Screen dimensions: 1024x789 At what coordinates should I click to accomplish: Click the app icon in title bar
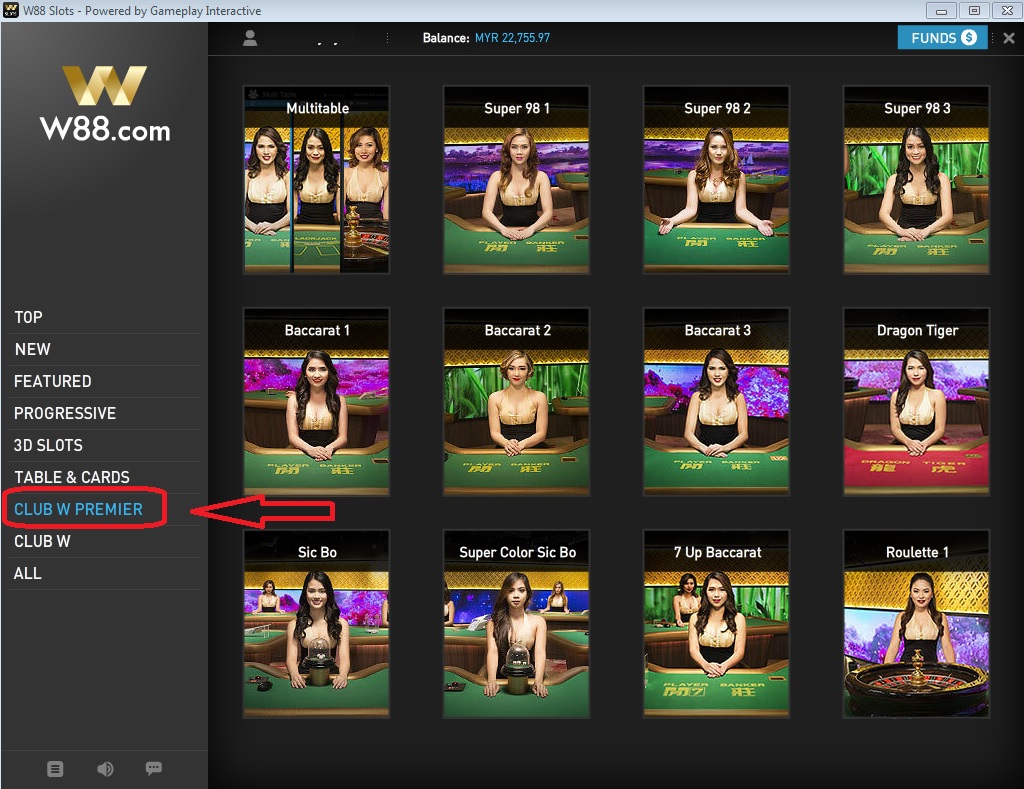(x=11, y=10)
